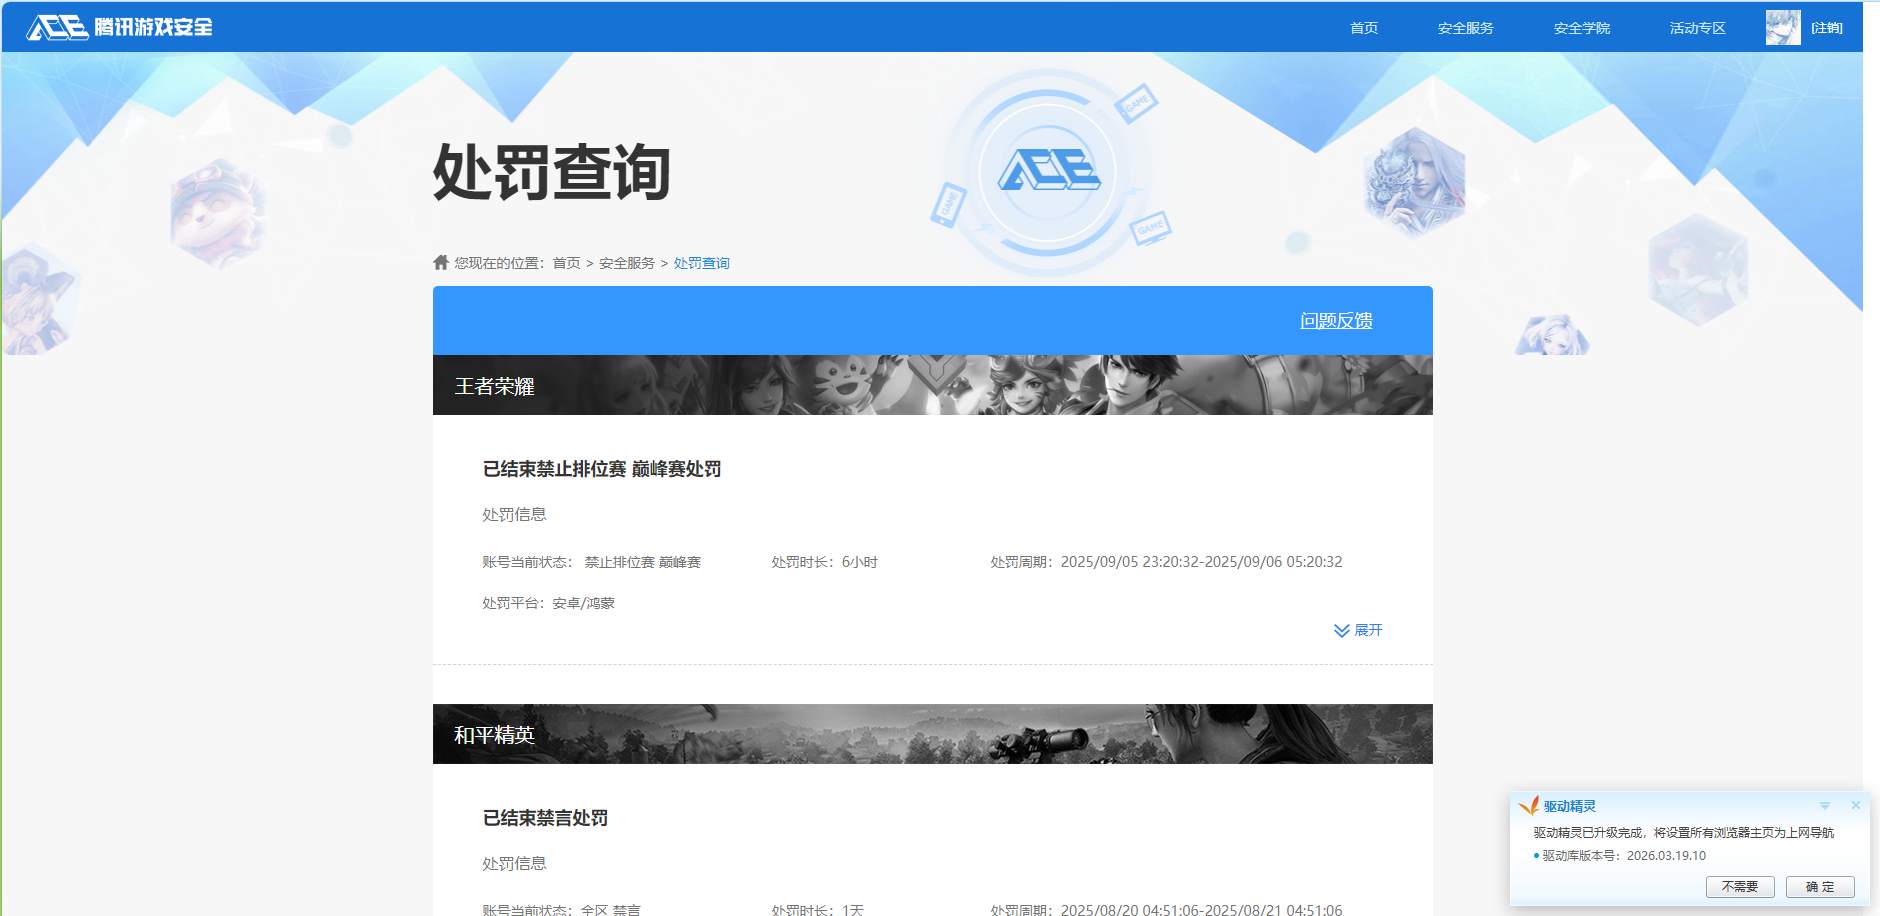Click 处罚查询 in the breadcrumb path
This screenshot has height=916, width=1880.
pyautogui.click(x=701, y=263)
